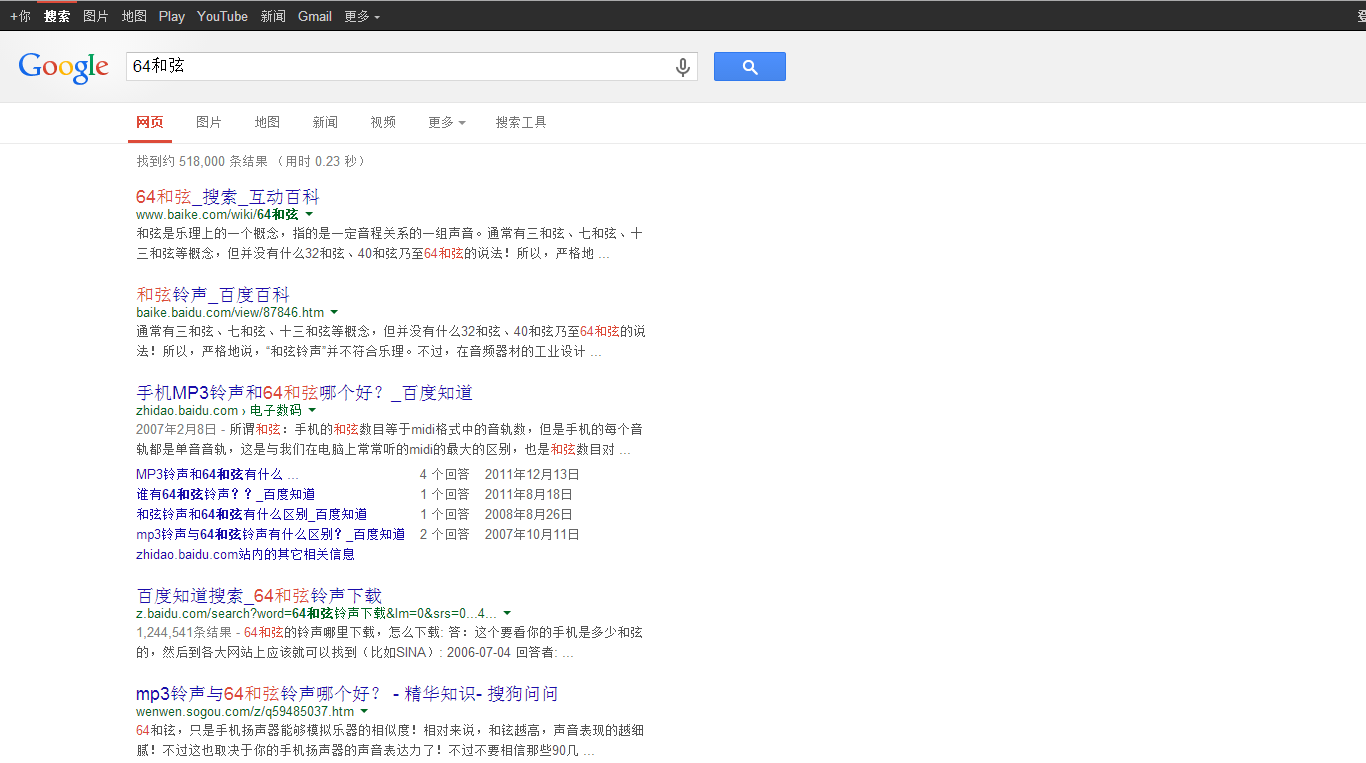Go to Play in the top bar
Viewport: 1366px width, 763px height.
pos(172,16)
